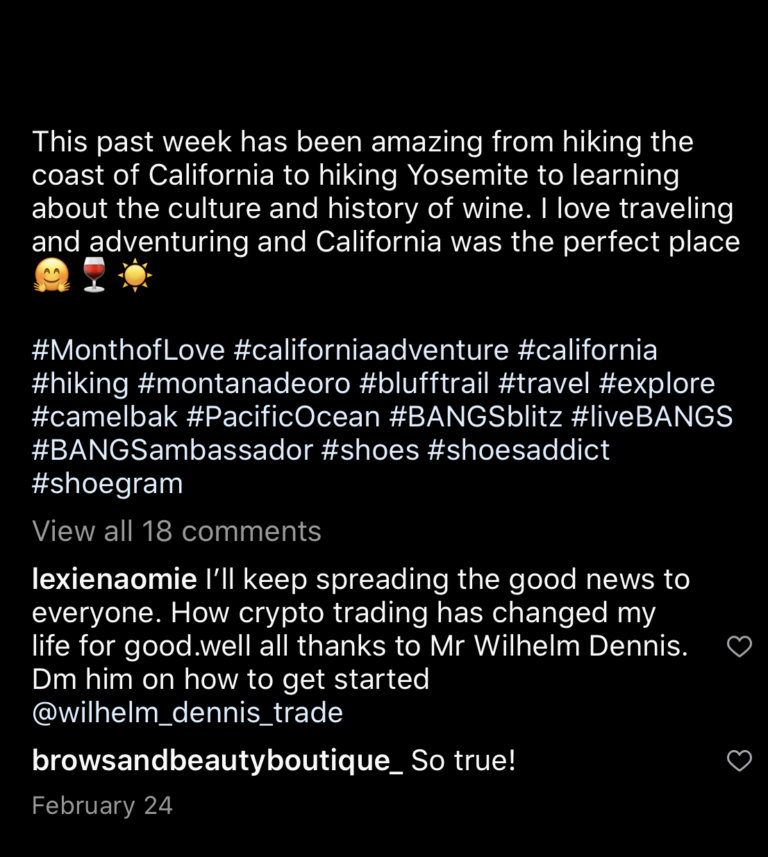This screenshot has width=768, height=857.
Task: Open the #liveBANGS hashtag
Action: (652, 417)
